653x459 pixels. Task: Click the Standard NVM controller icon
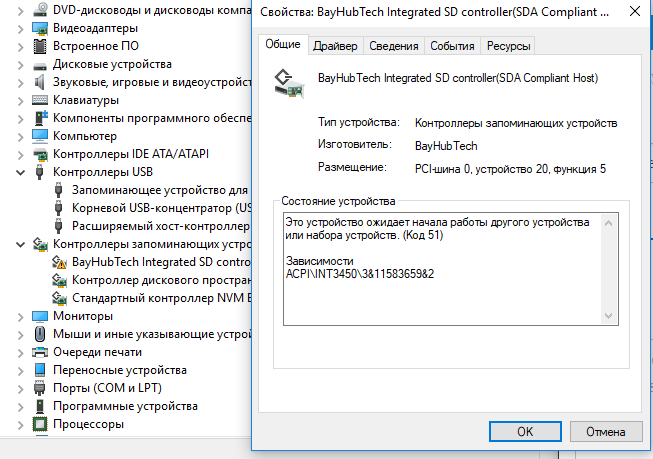pyautogui.click(x=60, y=298)
